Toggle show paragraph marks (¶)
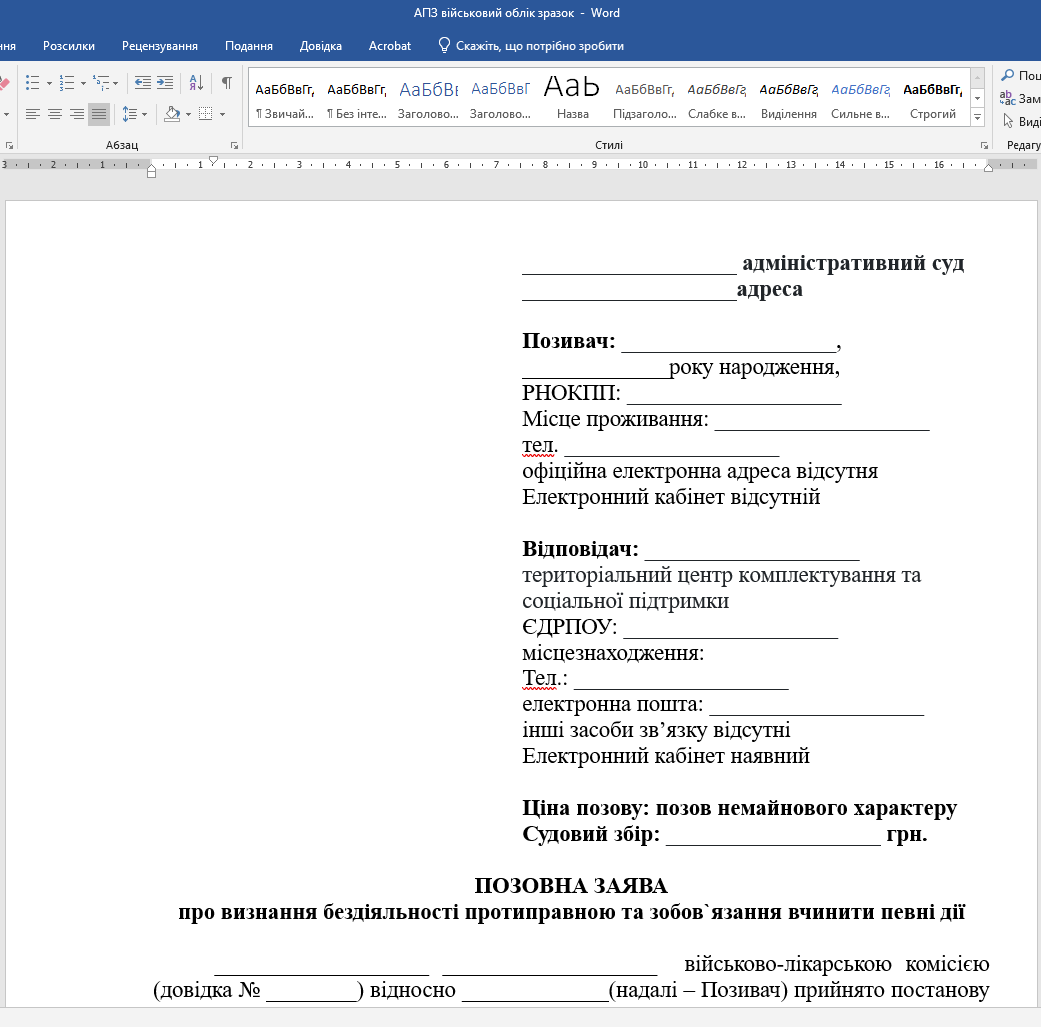Image resolution: width=1041 pixels, height=1027 pixels. pos(227,82)
